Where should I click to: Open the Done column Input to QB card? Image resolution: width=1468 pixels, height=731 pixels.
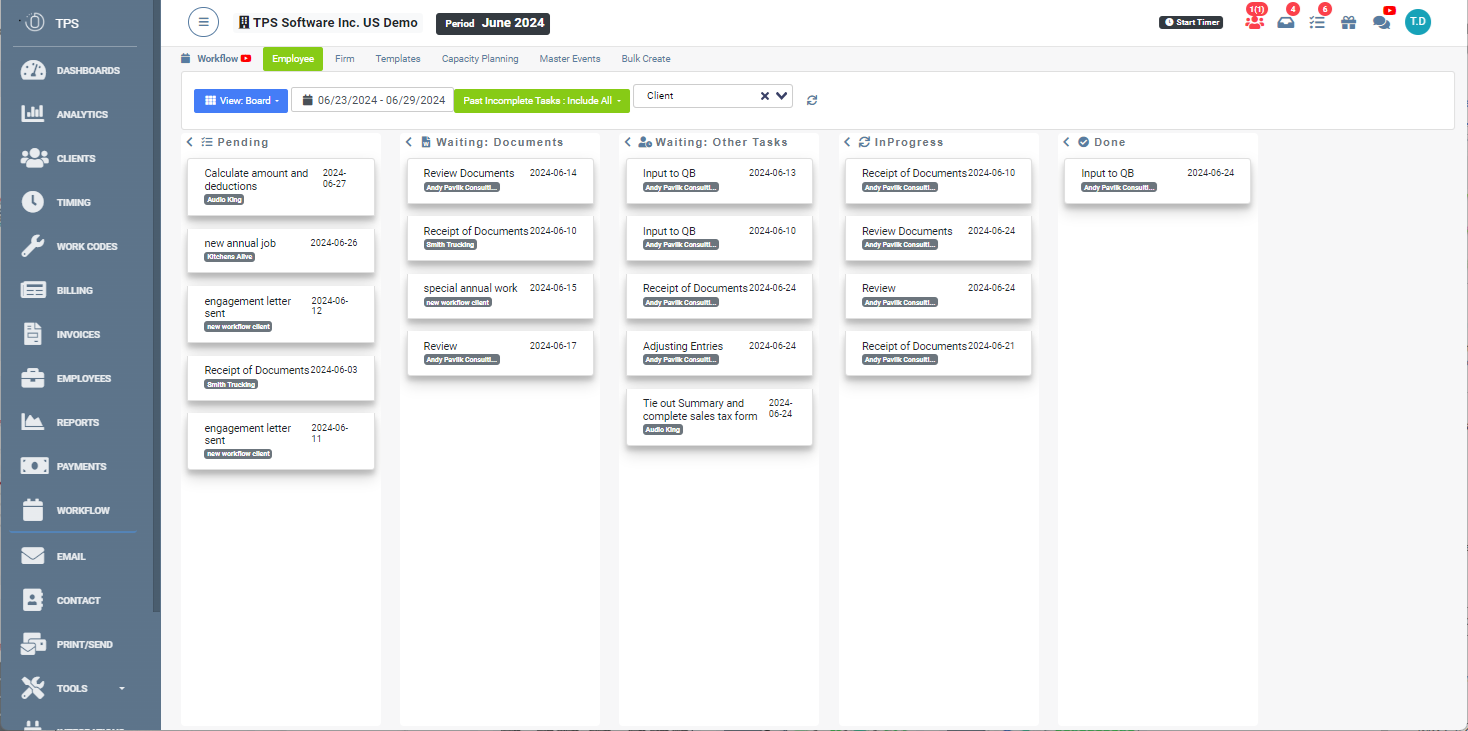1157,180
